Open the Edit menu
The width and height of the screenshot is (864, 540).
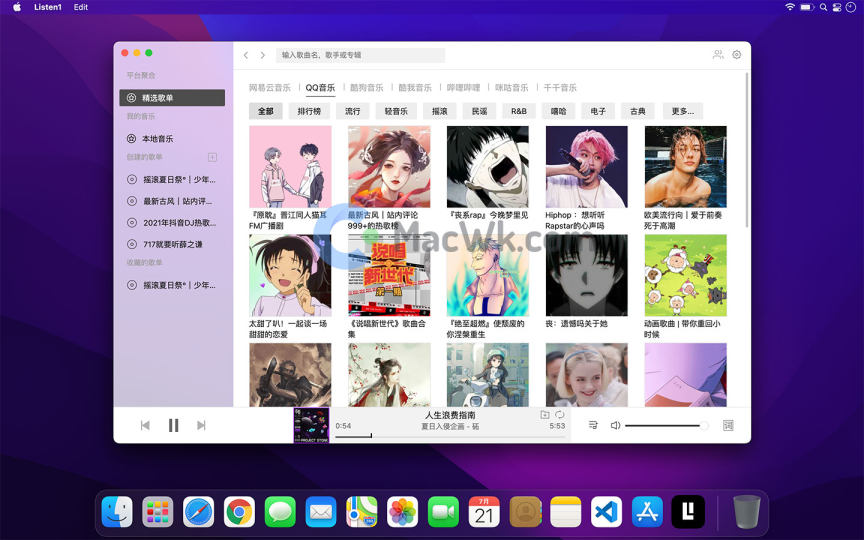[80, 7]
